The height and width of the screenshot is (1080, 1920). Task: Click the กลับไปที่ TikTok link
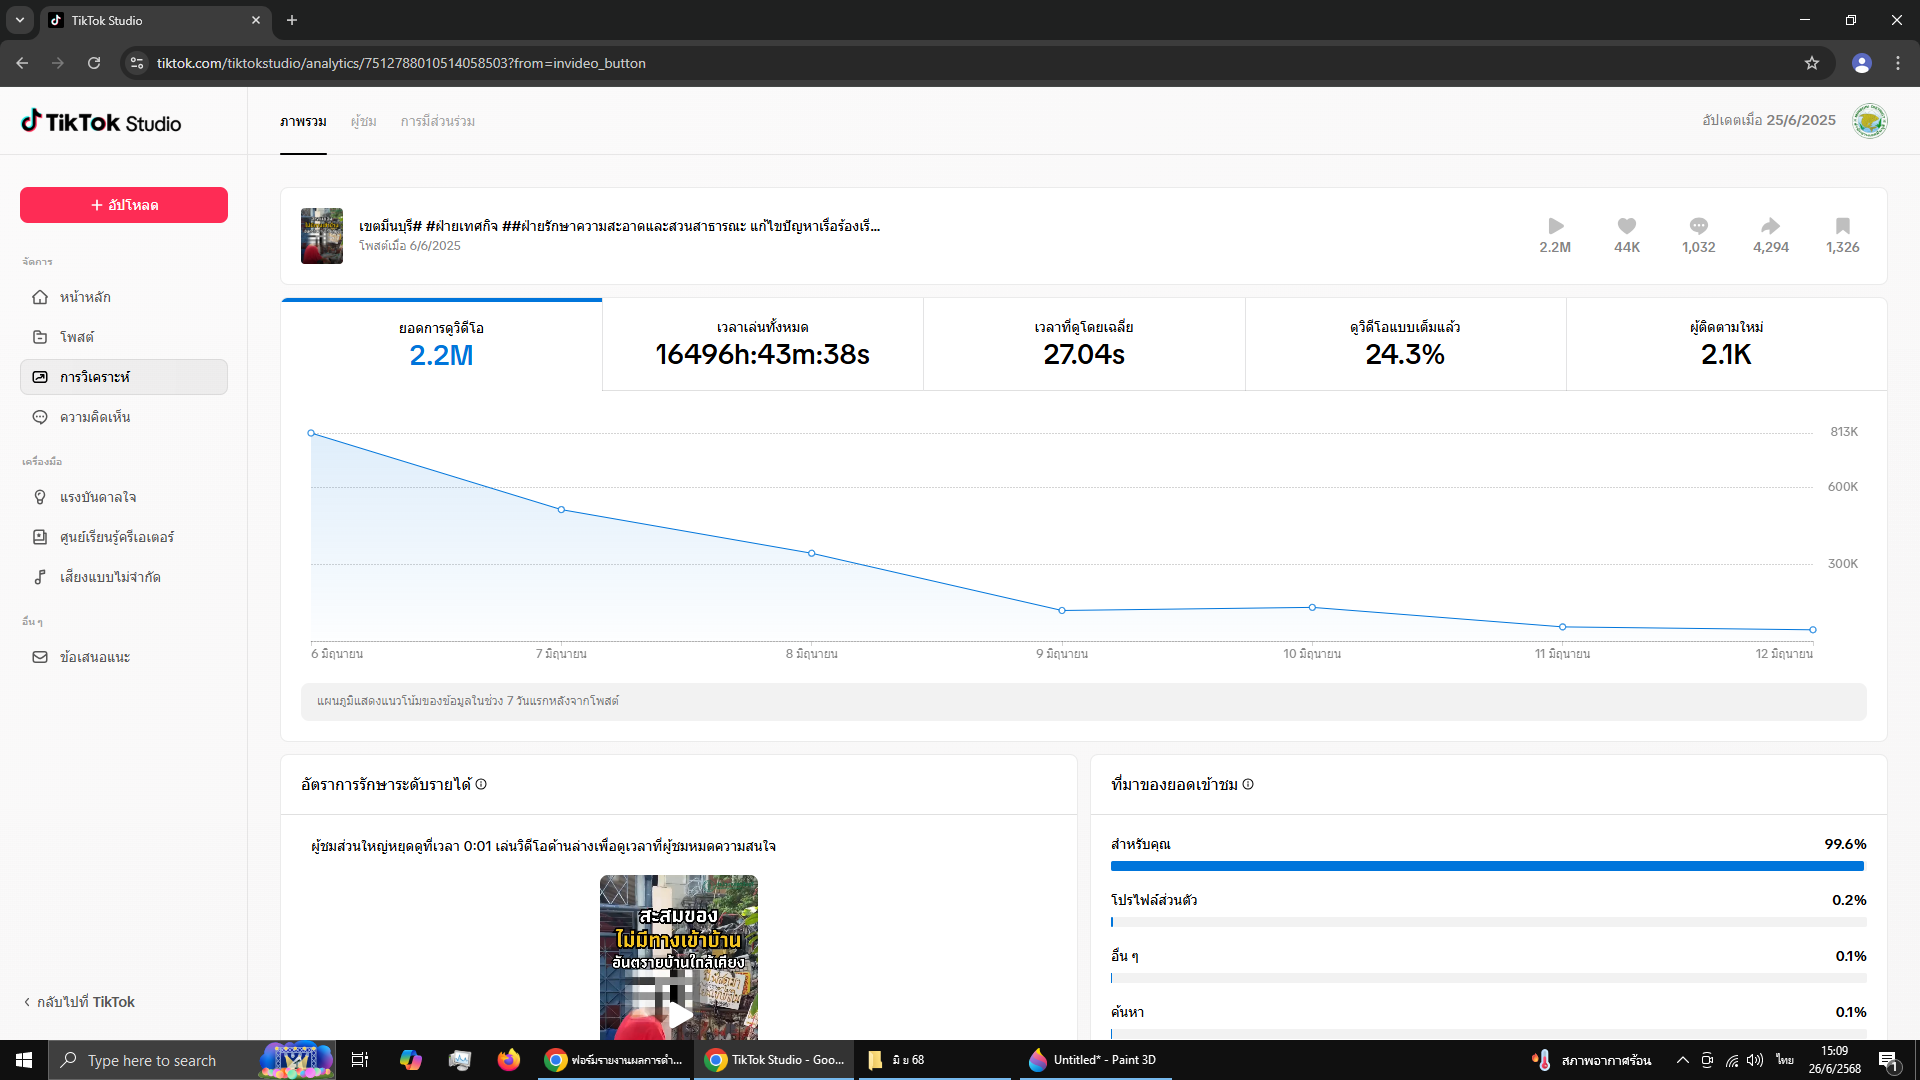(x=80, y=1002)
